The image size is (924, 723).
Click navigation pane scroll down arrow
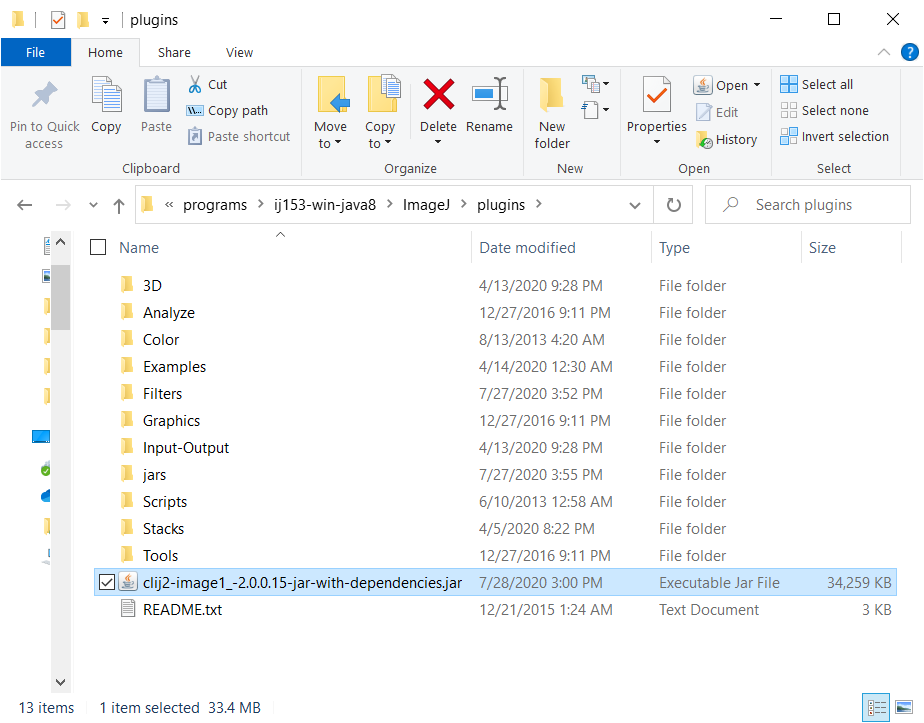pyautogui.click(x=60, y=682)
